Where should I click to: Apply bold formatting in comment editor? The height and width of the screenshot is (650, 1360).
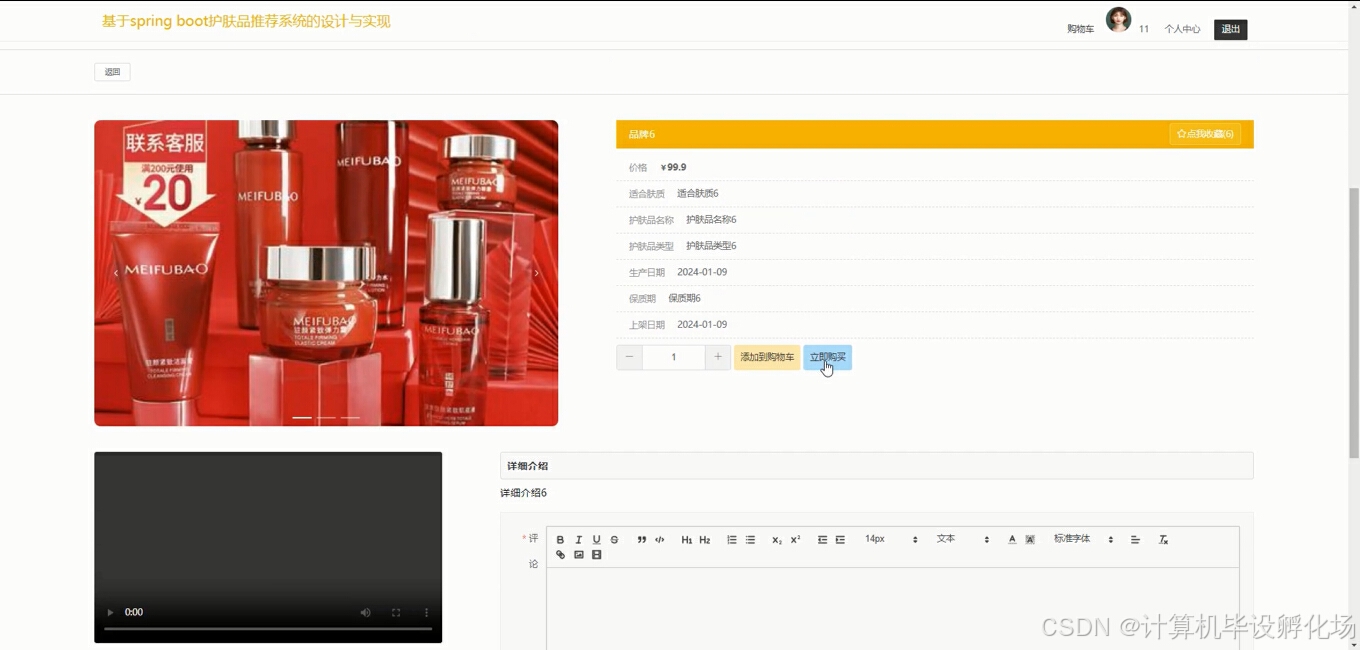tap(560, 540)
